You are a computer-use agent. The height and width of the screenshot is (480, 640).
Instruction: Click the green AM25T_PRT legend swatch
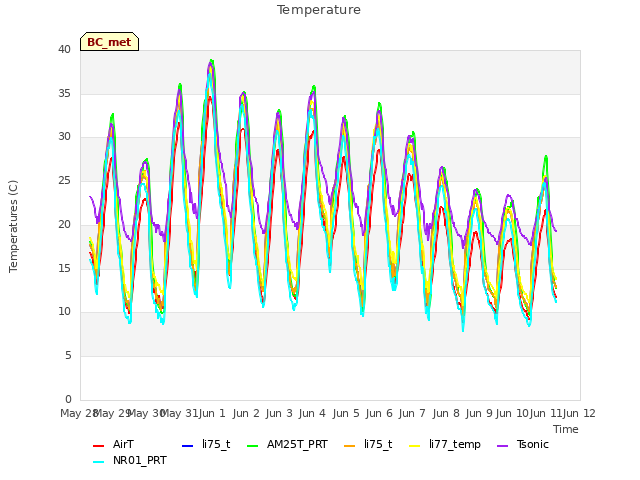pos(253,446)
